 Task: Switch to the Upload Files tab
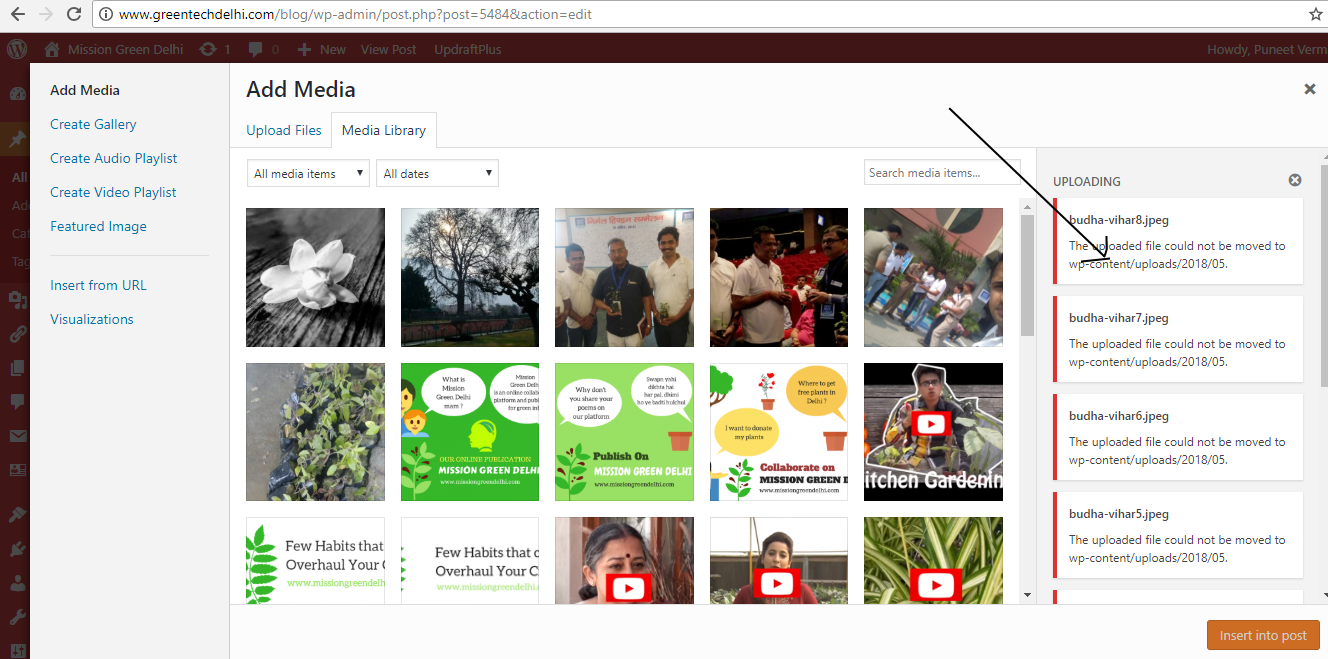[284, 130]
